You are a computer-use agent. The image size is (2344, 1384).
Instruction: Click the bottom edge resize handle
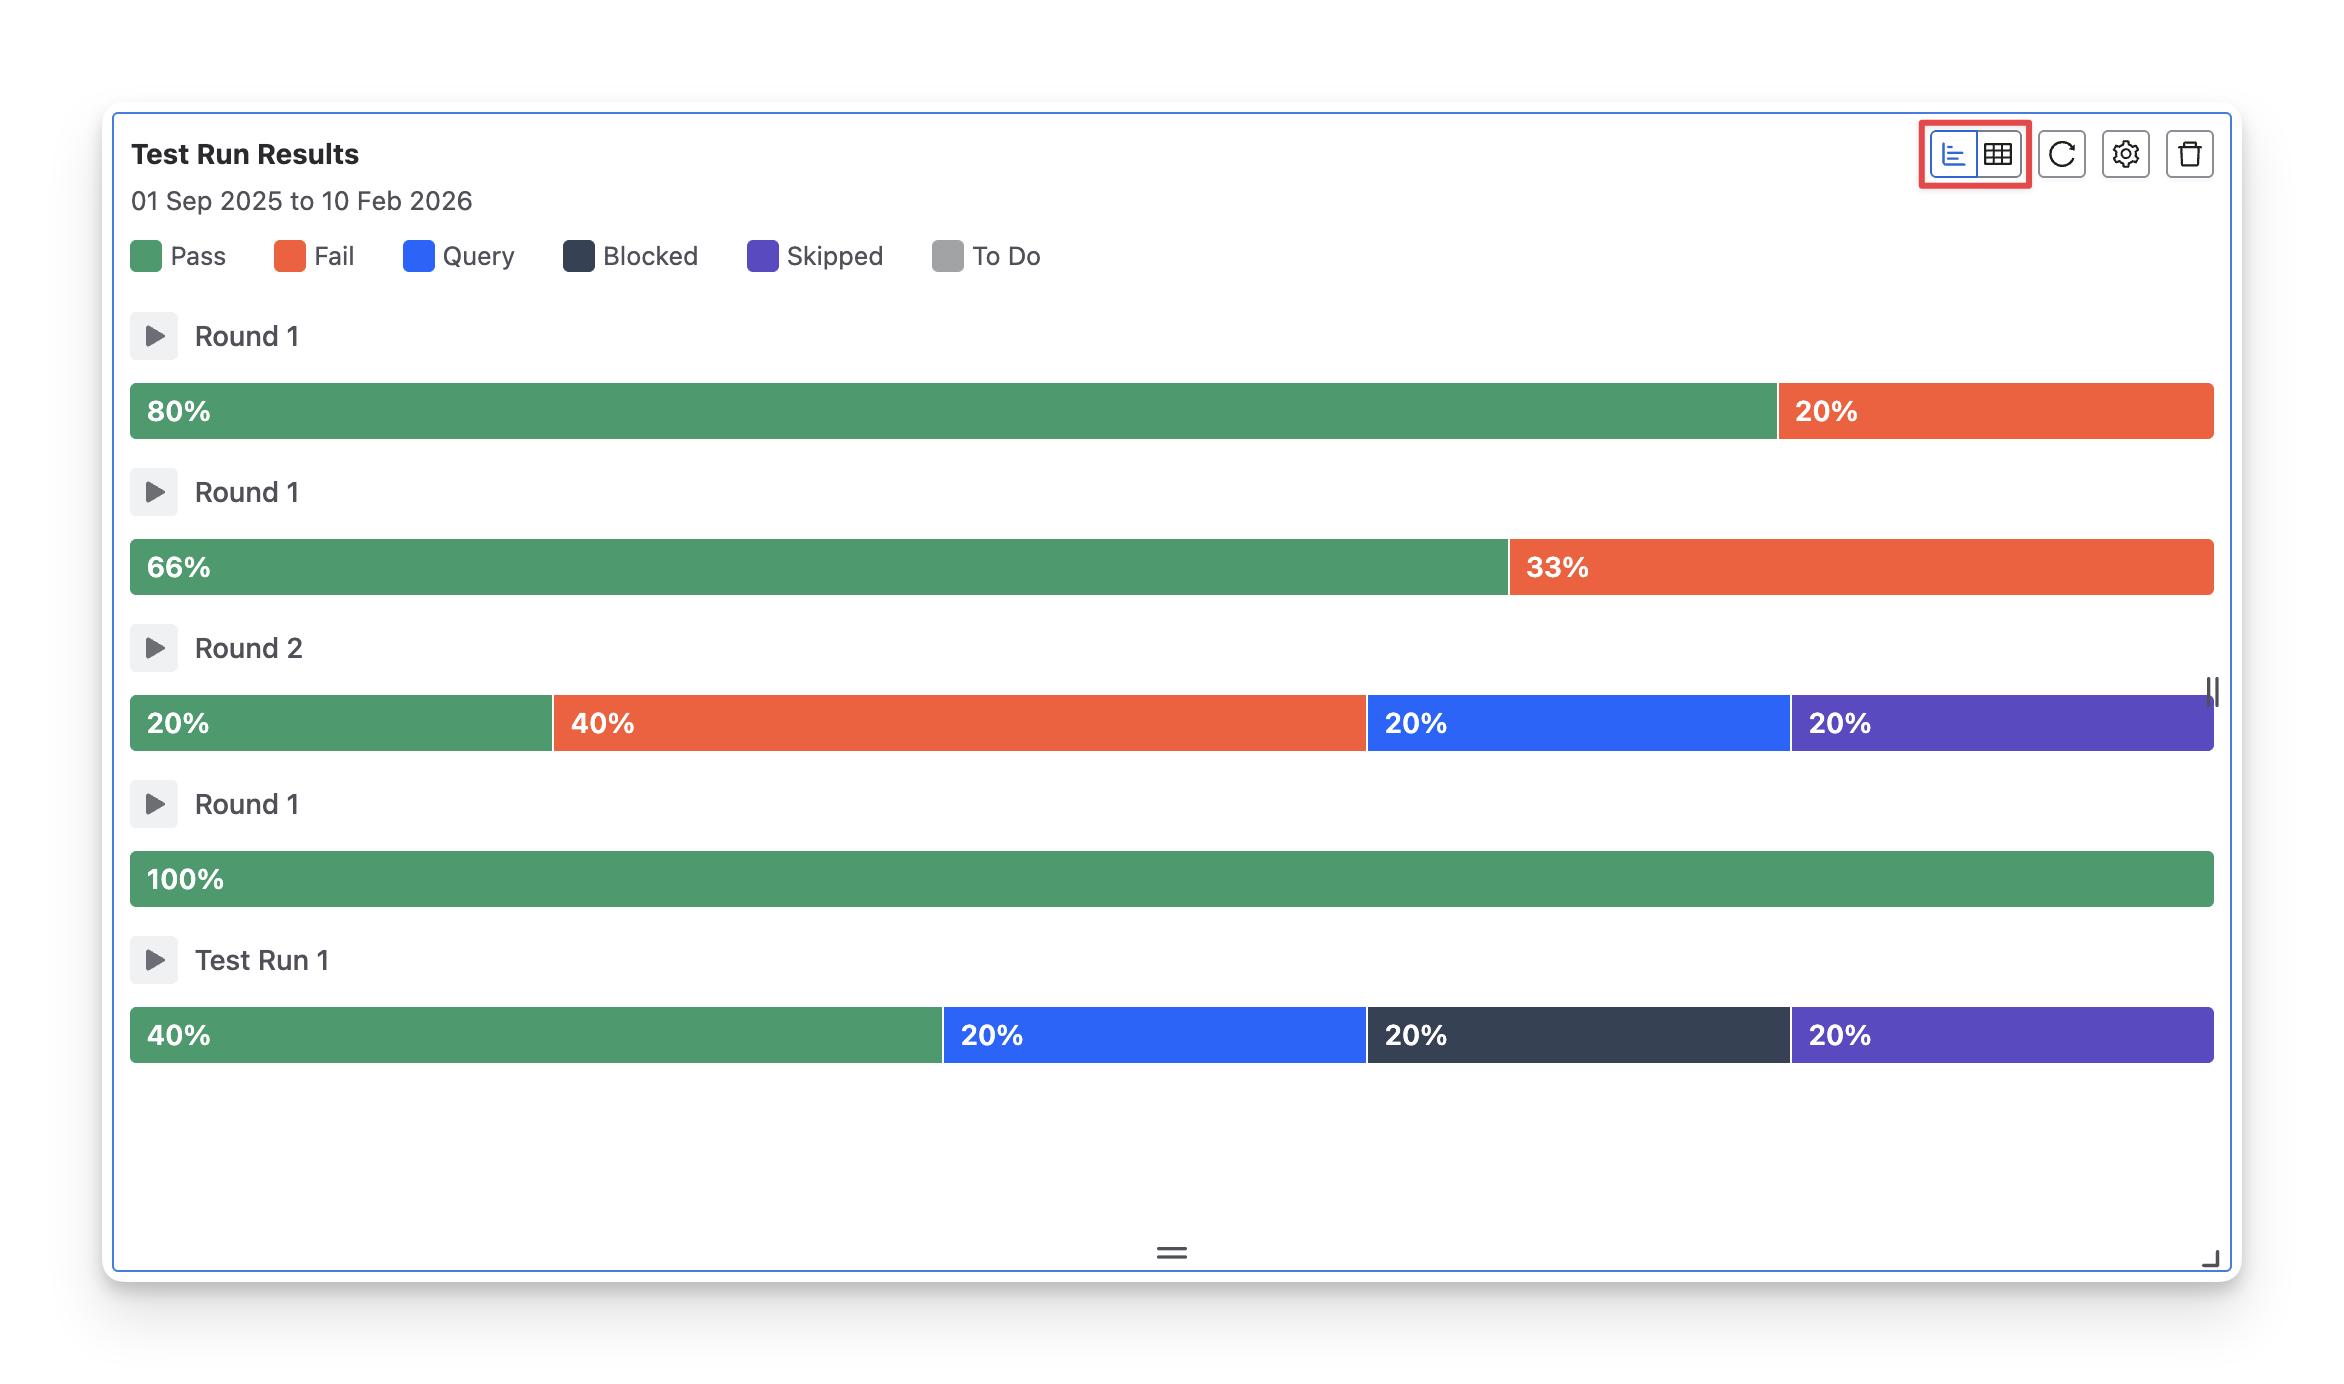[x=1172, y=1252]
